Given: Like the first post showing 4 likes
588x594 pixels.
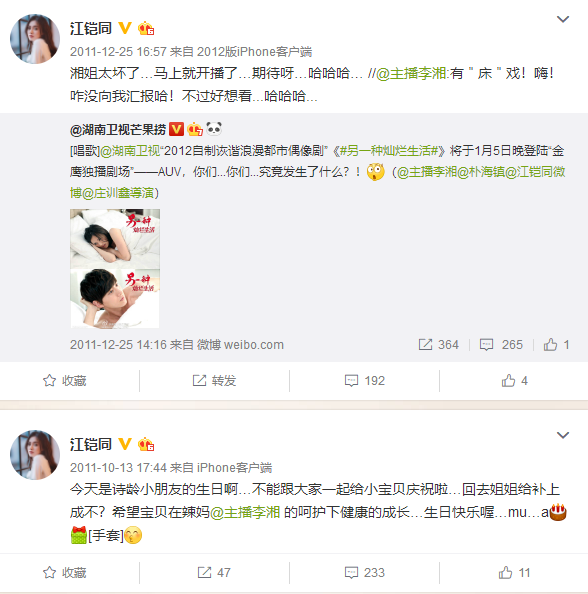Looking at the screenshot, I should (x=514, y=380).
